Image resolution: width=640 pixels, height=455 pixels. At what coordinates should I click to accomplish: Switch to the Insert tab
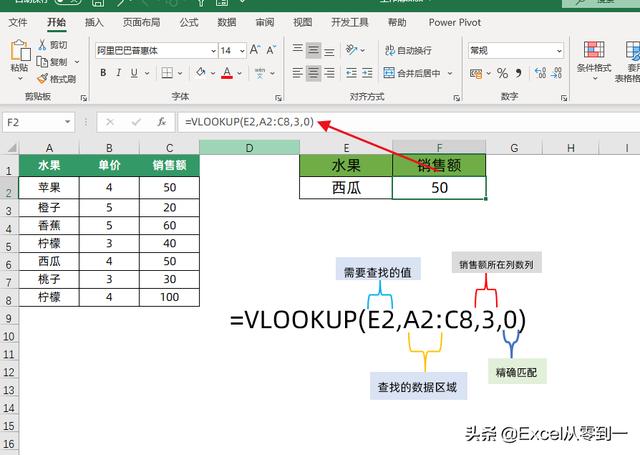(94, 22)
